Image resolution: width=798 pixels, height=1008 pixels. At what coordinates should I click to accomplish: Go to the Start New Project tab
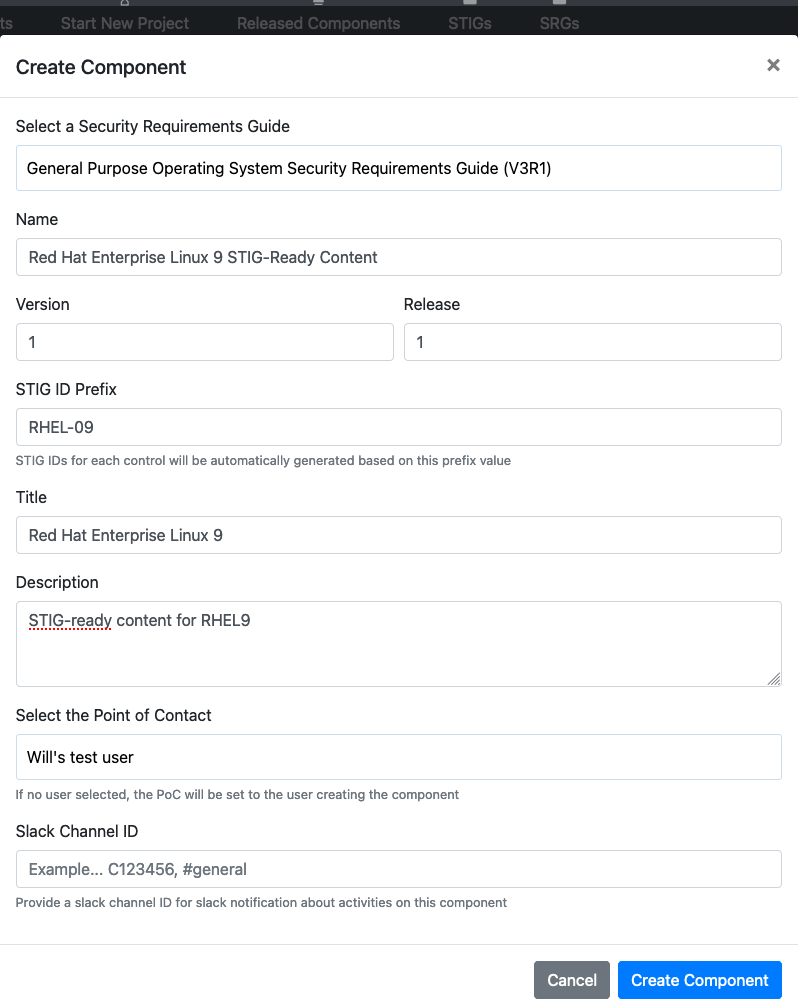125,23
